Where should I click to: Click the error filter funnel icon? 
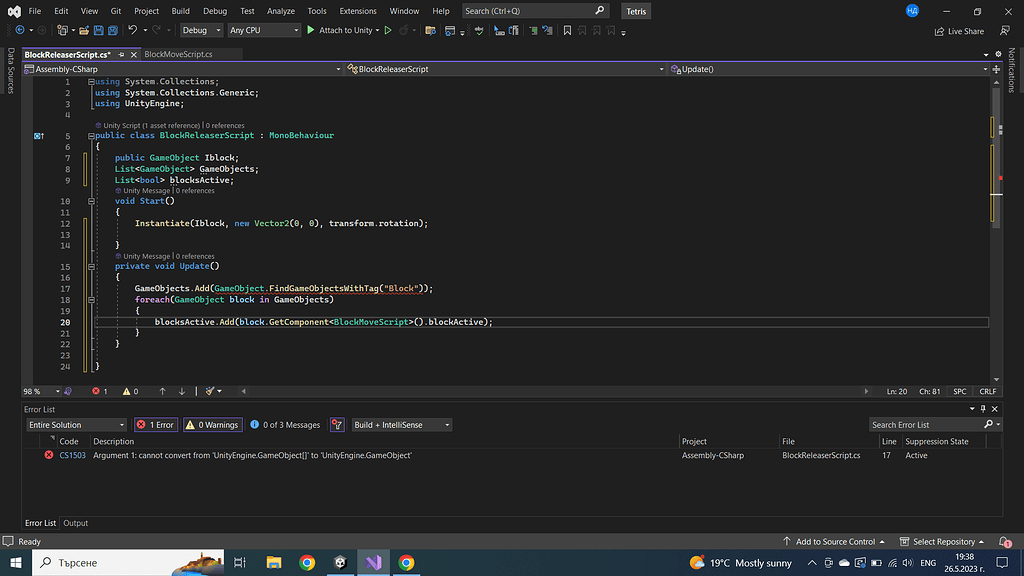(x=337, y=425)
